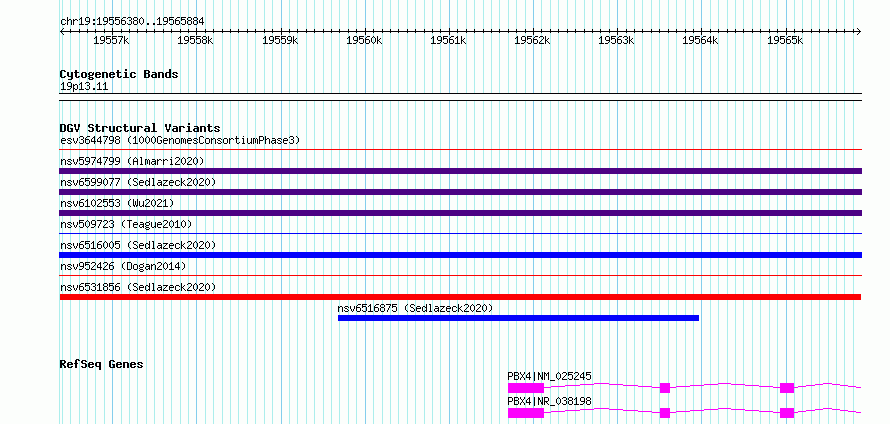This screenshot has height=424, width=890.
Task: Open variant nsv6531856 (Sedlazeck2020) label
Action: click(x=138, y=287)
